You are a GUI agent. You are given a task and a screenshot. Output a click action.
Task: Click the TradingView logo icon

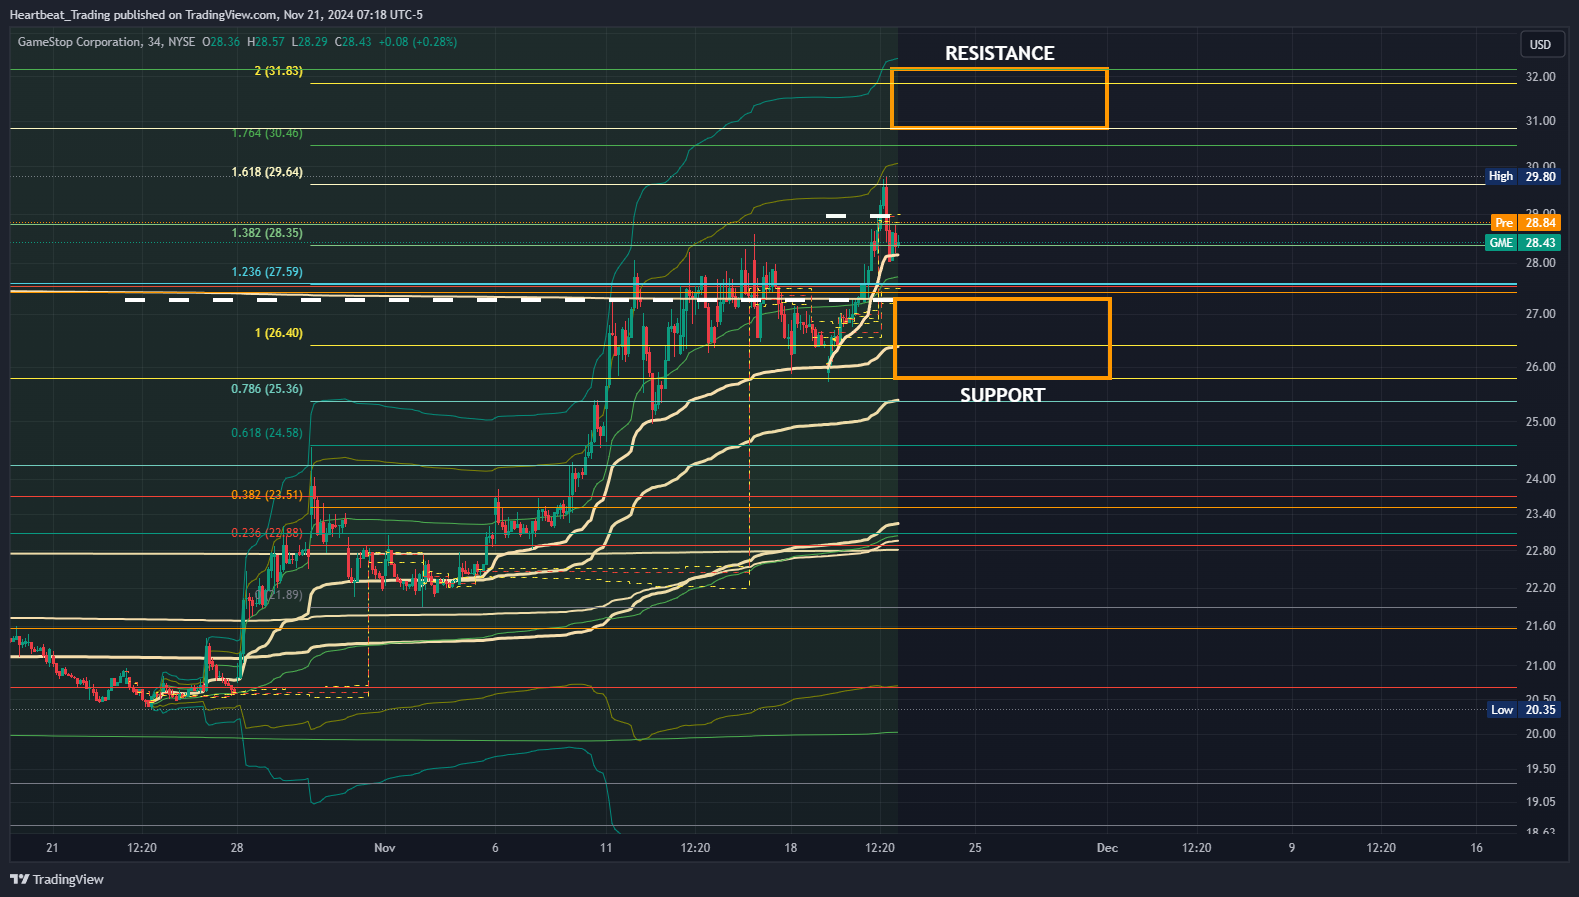click(19, 879)
